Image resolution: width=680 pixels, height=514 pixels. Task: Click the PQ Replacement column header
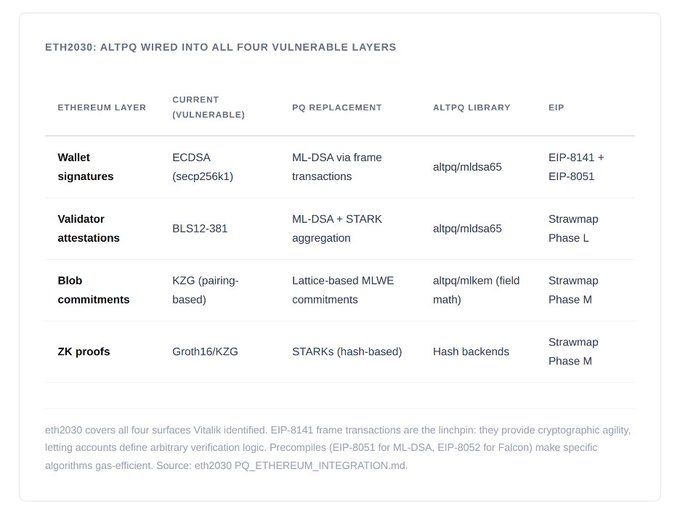pyautogui.click(x=337, y=107)
